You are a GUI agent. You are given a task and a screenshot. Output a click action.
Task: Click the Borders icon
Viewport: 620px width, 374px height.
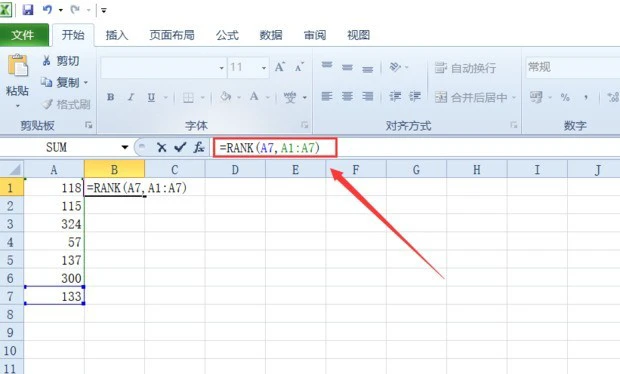188,97
